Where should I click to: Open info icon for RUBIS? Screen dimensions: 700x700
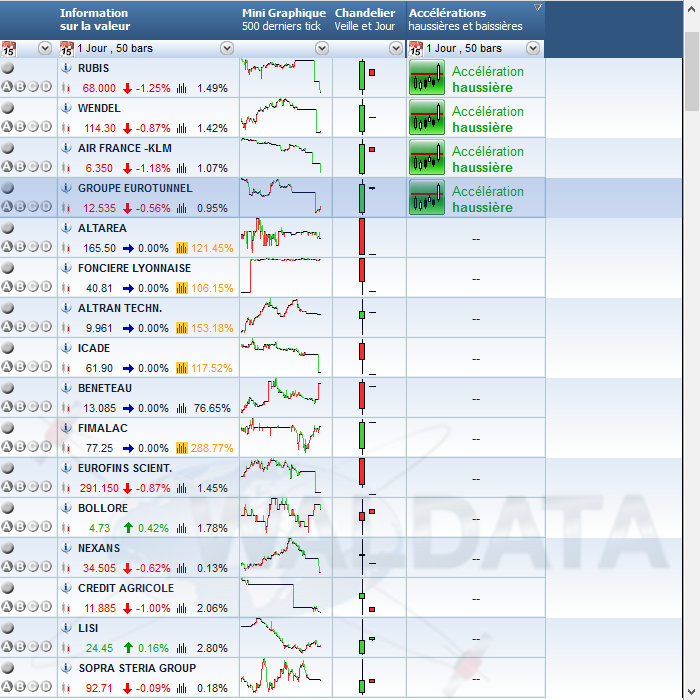coord(67,68)
